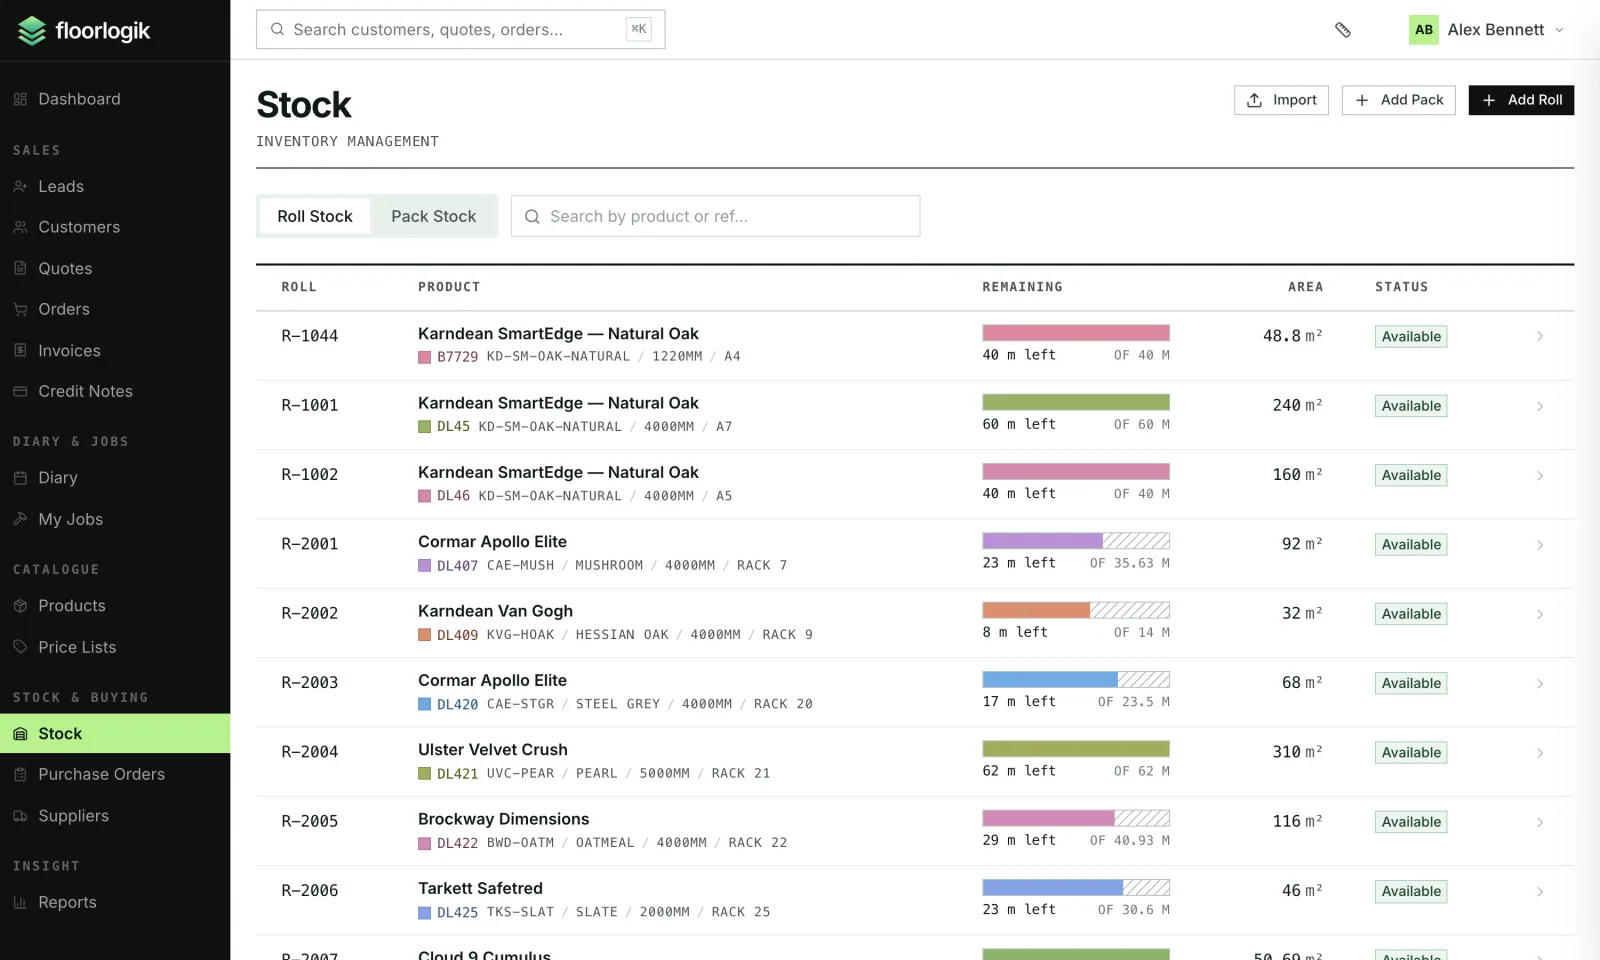Viewport: 1600px width, 960px height.
Task: Click the My Jobs tools icon
Action: coord(20,519)
